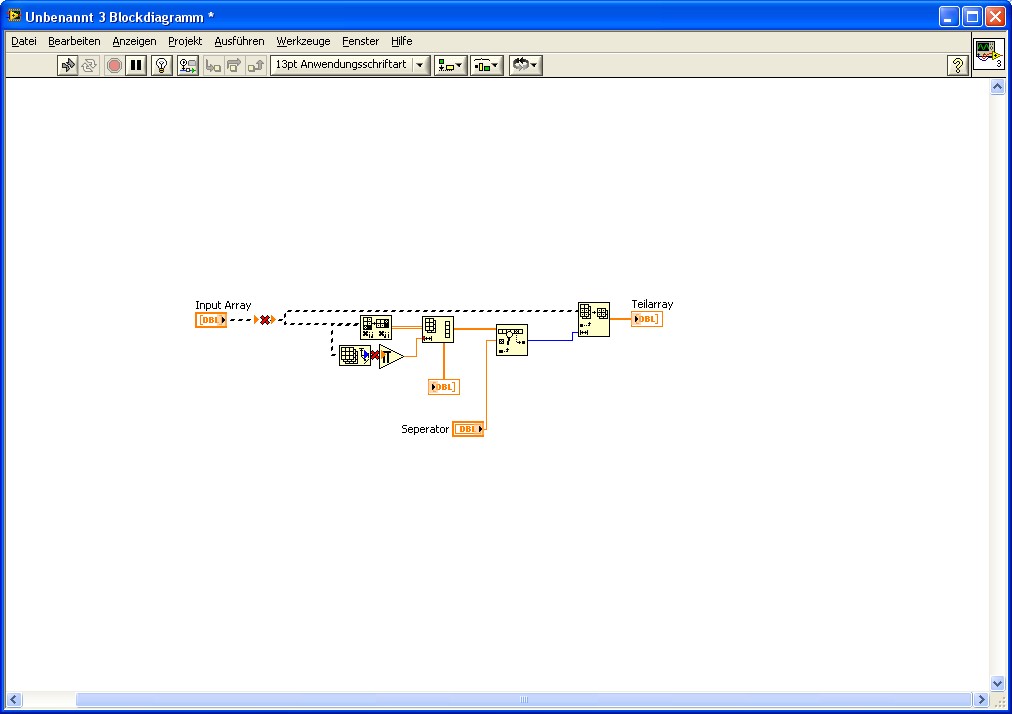Click the broken Run arrow button
The image size is (1012, 714).
click(x=68, y=65)
